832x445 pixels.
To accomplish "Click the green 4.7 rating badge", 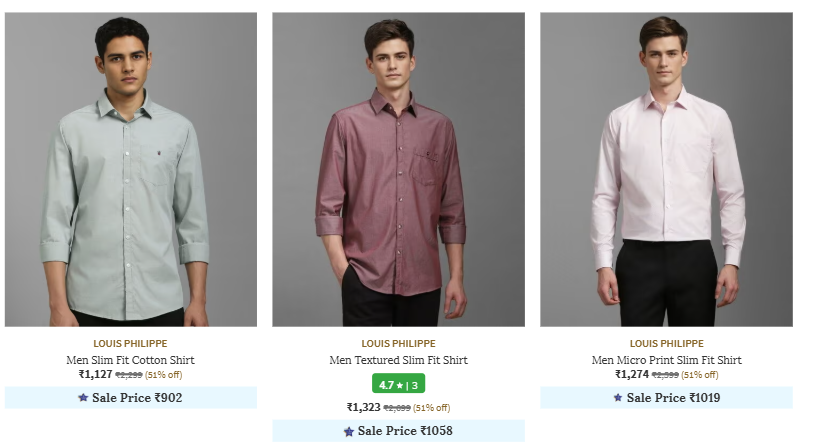I will pos(398,384).
